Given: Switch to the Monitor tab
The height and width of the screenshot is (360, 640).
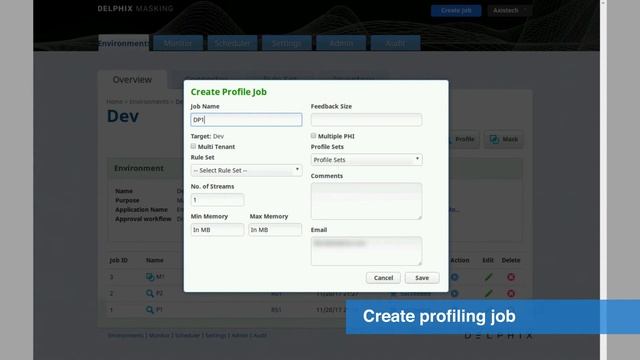Looking at the screenshot, I should [178, 43].
